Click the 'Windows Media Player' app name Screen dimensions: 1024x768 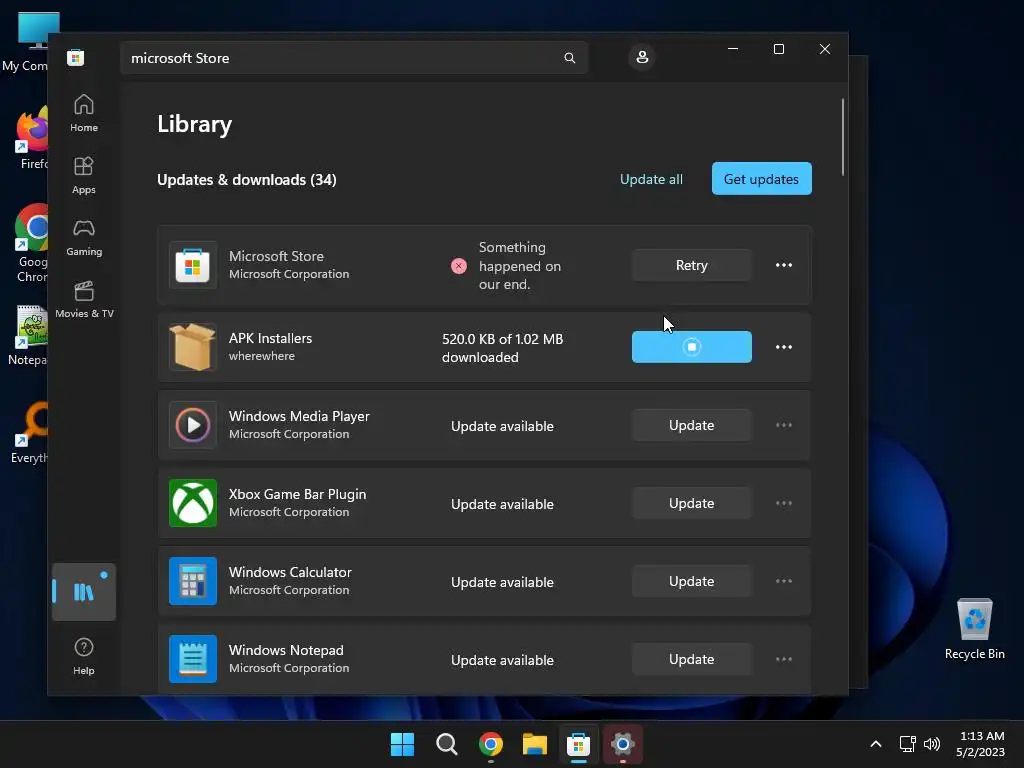pos(299,416)
